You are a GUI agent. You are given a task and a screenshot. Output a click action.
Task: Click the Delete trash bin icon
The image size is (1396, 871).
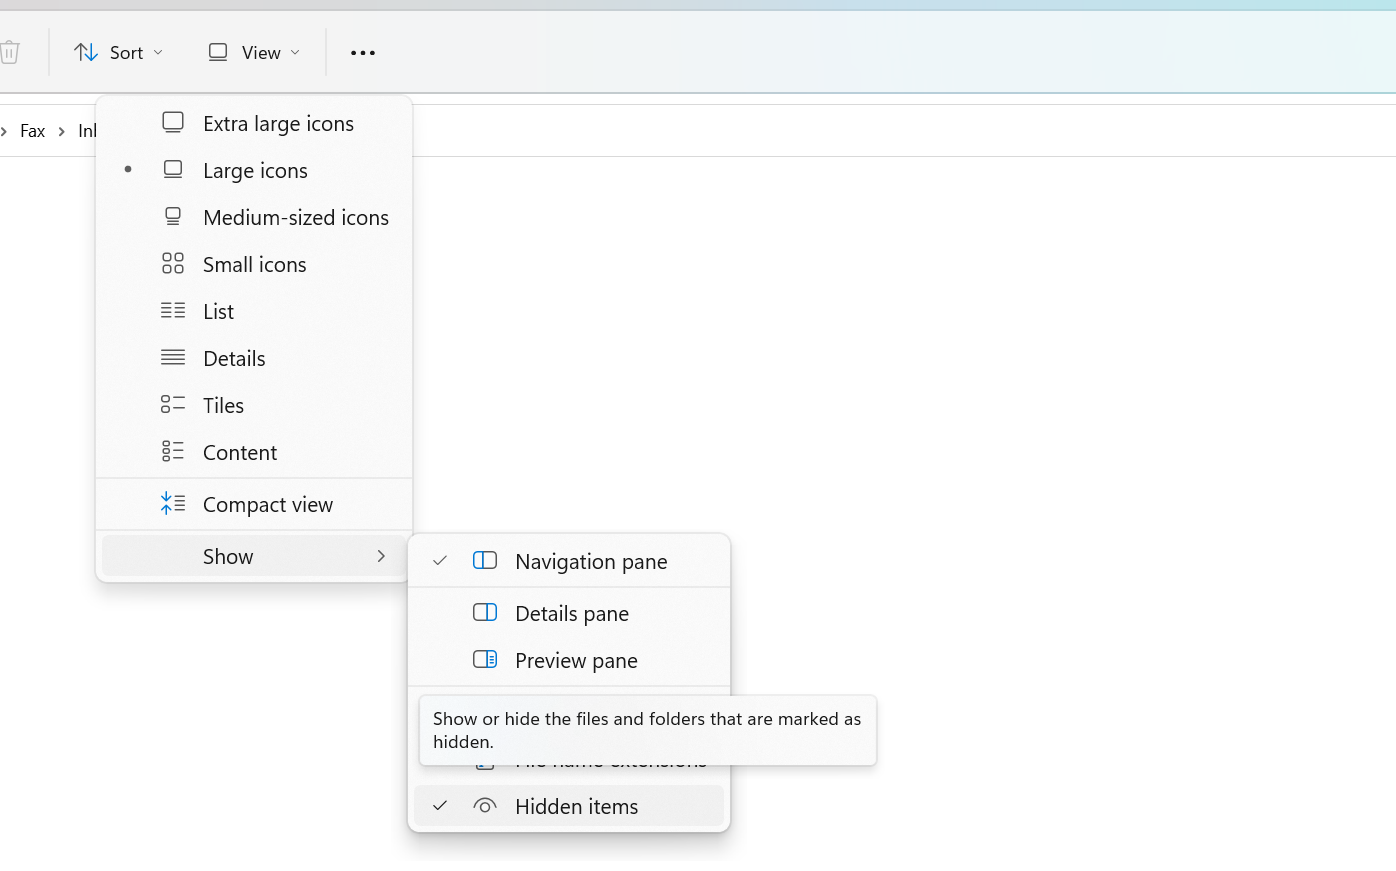pos(9,52)
